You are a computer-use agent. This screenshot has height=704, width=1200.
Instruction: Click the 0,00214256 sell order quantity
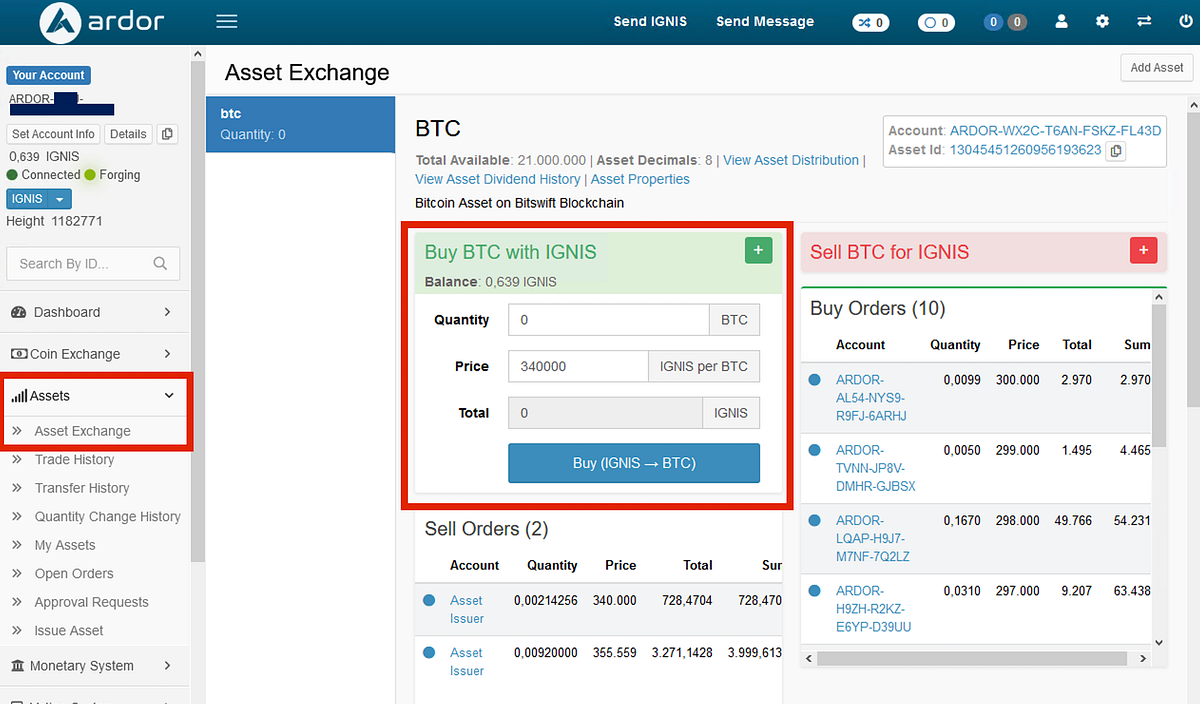pyautogui.click(x=546, y=600)
